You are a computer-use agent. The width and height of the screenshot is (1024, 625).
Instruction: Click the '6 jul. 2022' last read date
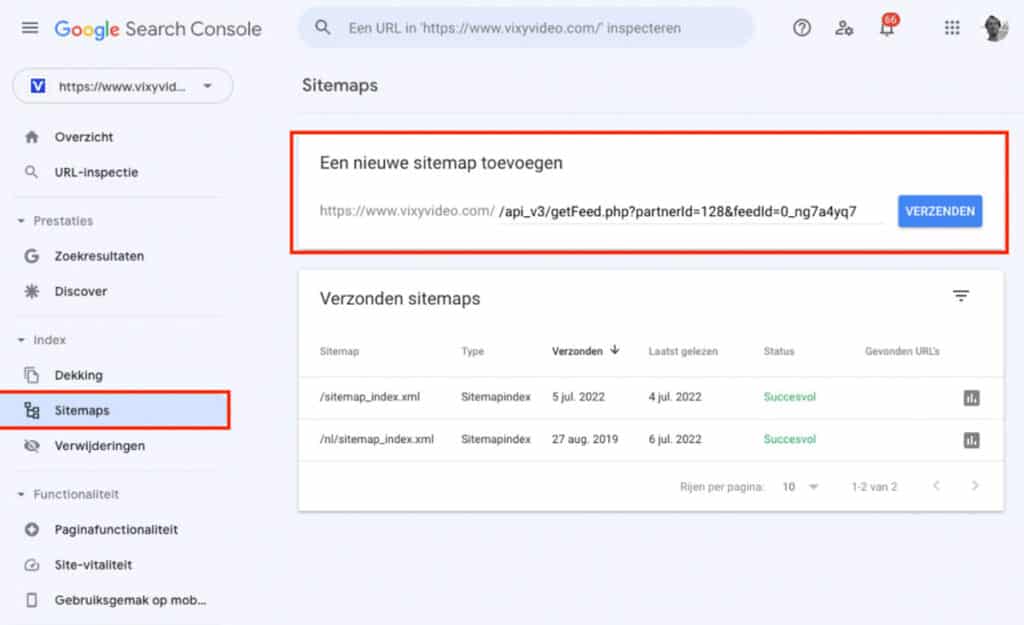click(x=675, y=440)
